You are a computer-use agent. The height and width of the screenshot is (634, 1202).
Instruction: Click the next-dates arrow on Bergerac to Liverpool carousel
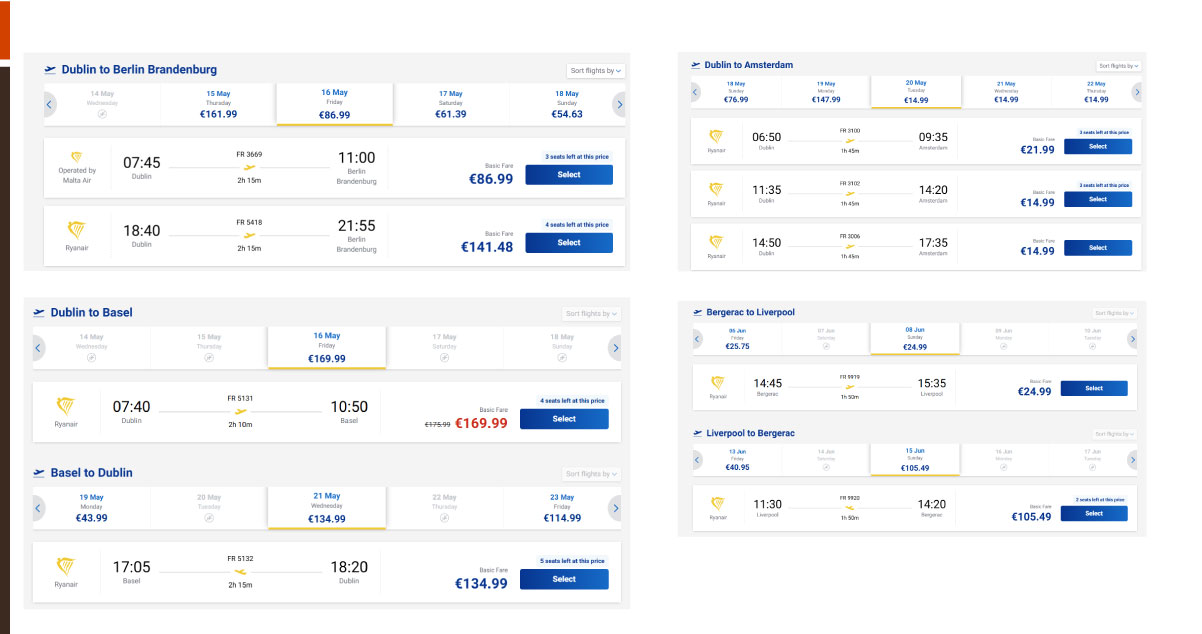[1133, 339]
